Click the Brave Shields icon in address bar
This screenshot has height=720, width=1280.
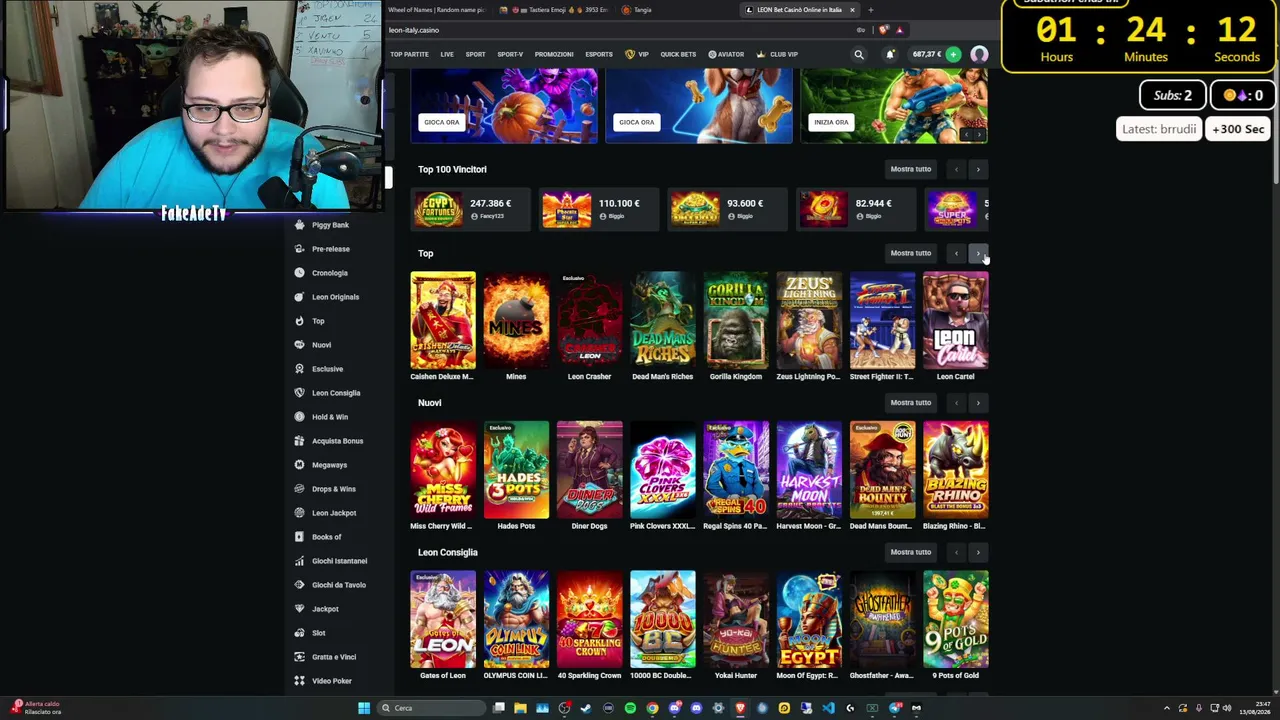click(883, 30)
